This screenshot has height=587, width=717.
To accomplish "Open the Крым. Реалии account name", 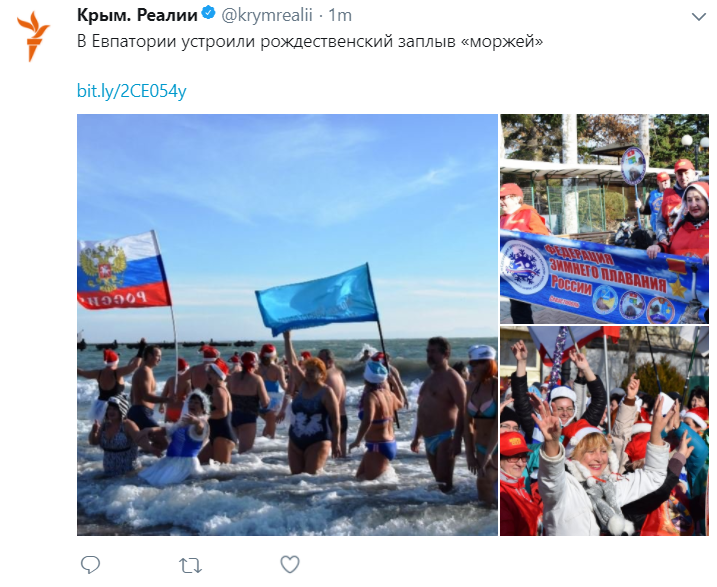I will 137,15.
